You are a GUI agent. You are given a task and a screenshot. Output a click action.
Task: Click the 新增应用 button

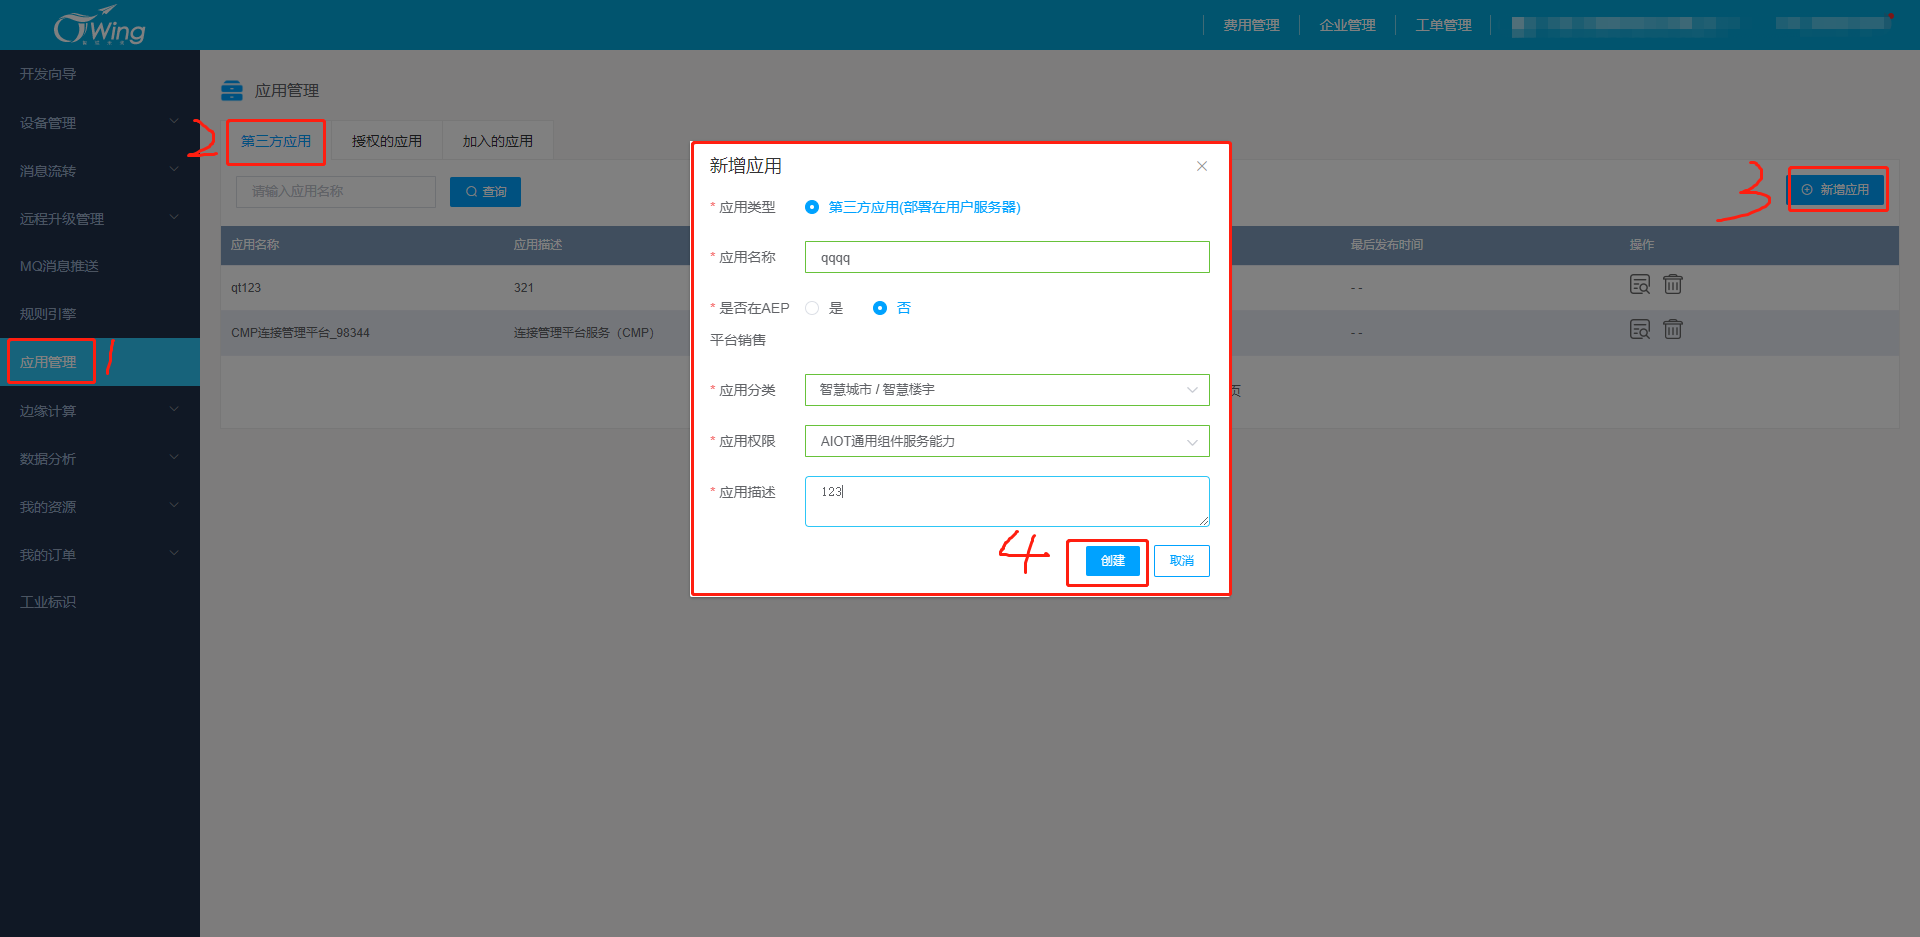pos(1837,190)
